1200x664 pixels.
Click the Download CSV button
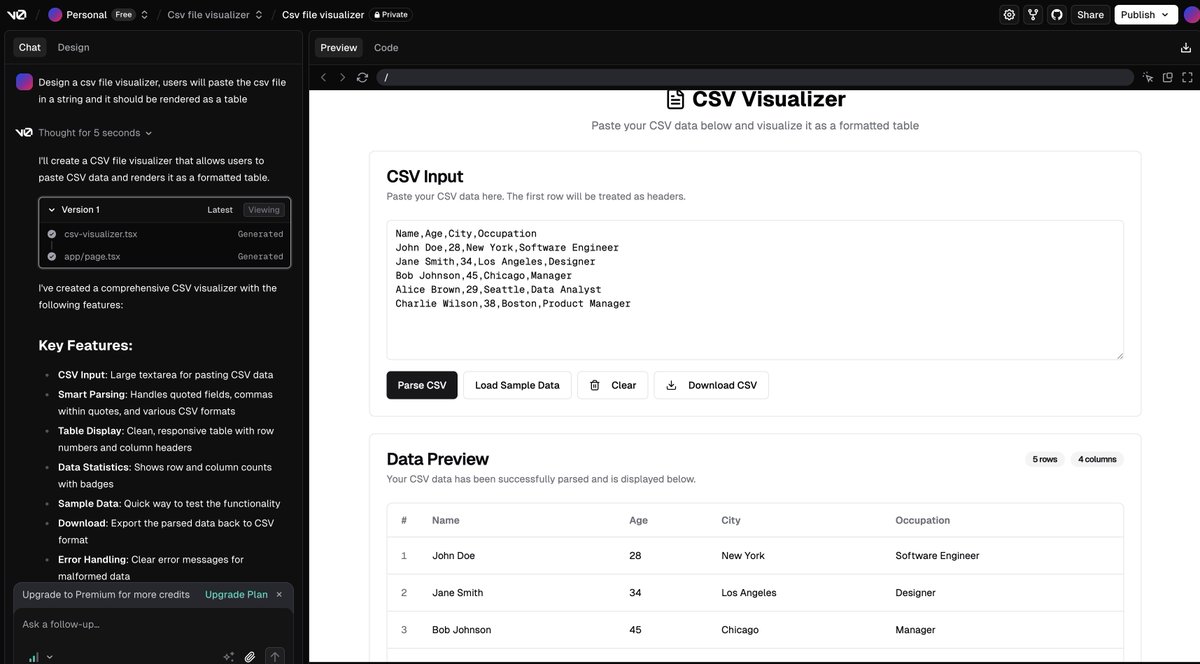click(711, 385)
